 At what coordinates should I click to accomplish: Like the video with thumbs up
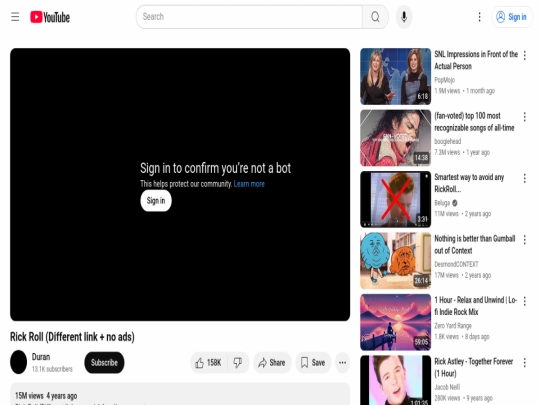click(x=209, y=362)
